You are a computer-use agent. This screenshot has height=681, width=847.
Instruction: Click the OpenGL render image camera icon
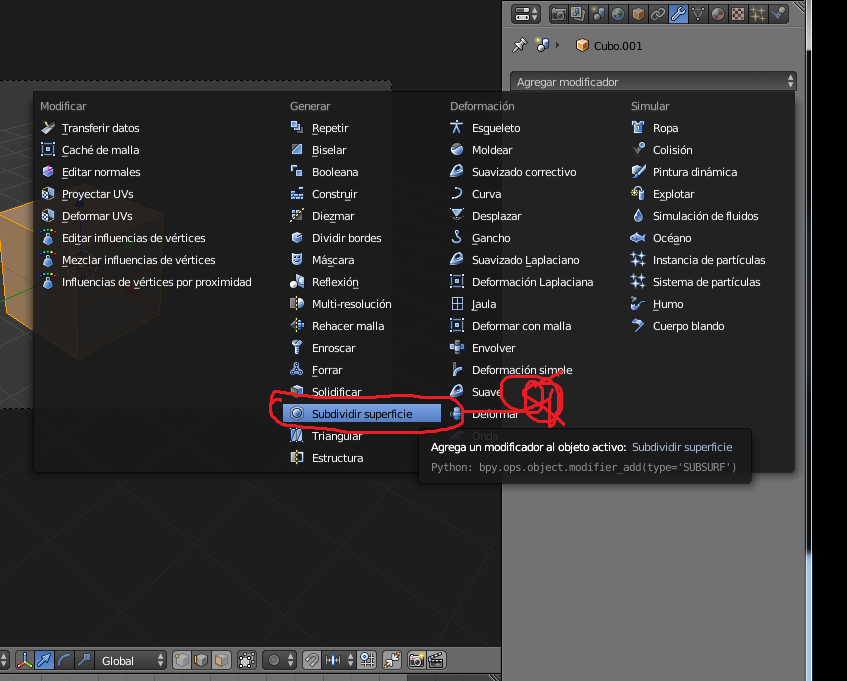click(x=416, y=660)
